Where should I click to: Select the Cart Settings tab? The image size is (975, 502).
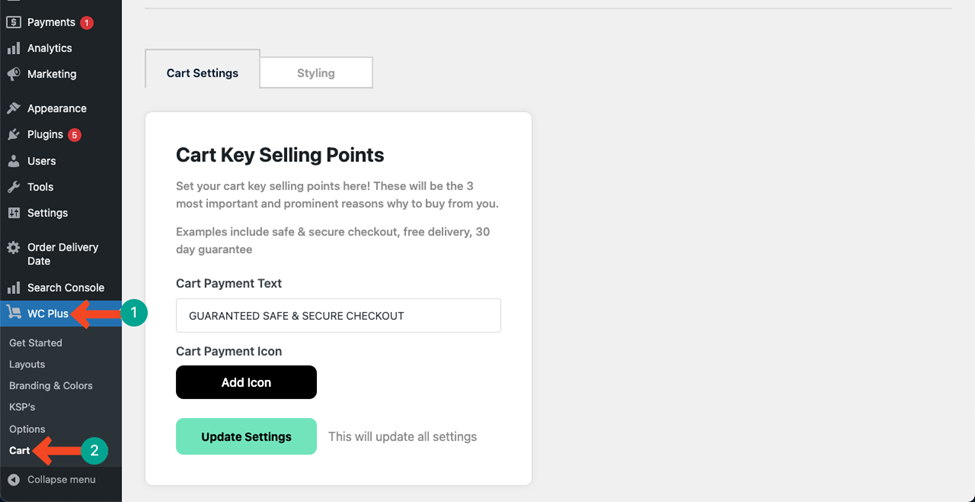click(x=202, y=73)
